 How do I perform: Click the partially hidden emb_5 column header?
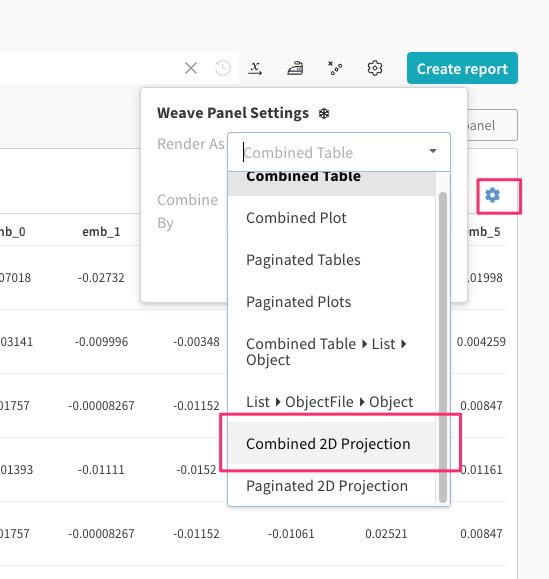click(484, 232)
